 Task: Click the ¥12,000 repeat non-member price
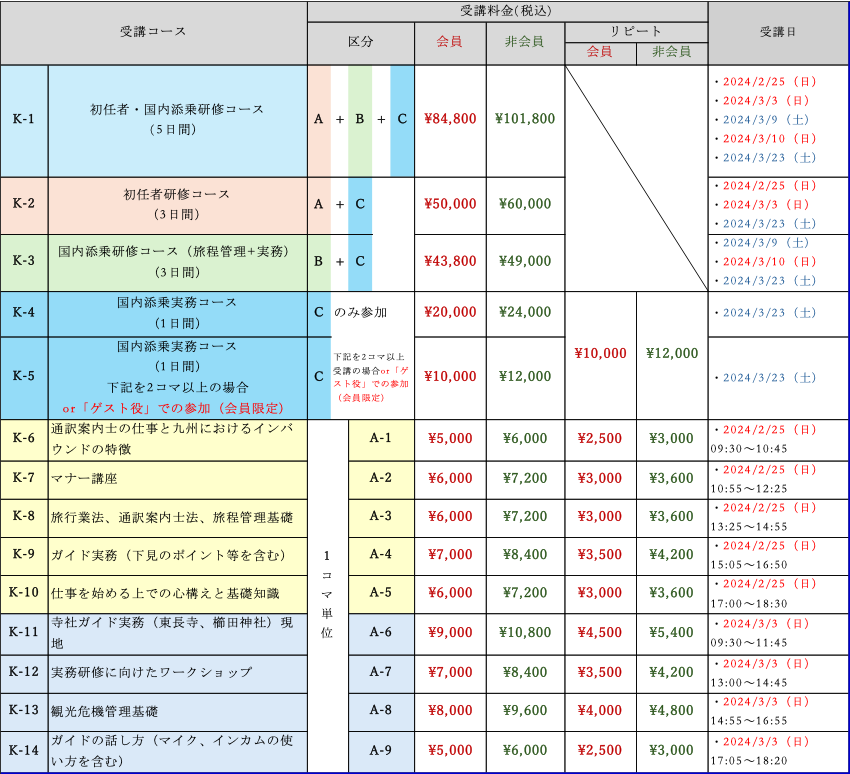pyautogui.click(x=672, y=354)
